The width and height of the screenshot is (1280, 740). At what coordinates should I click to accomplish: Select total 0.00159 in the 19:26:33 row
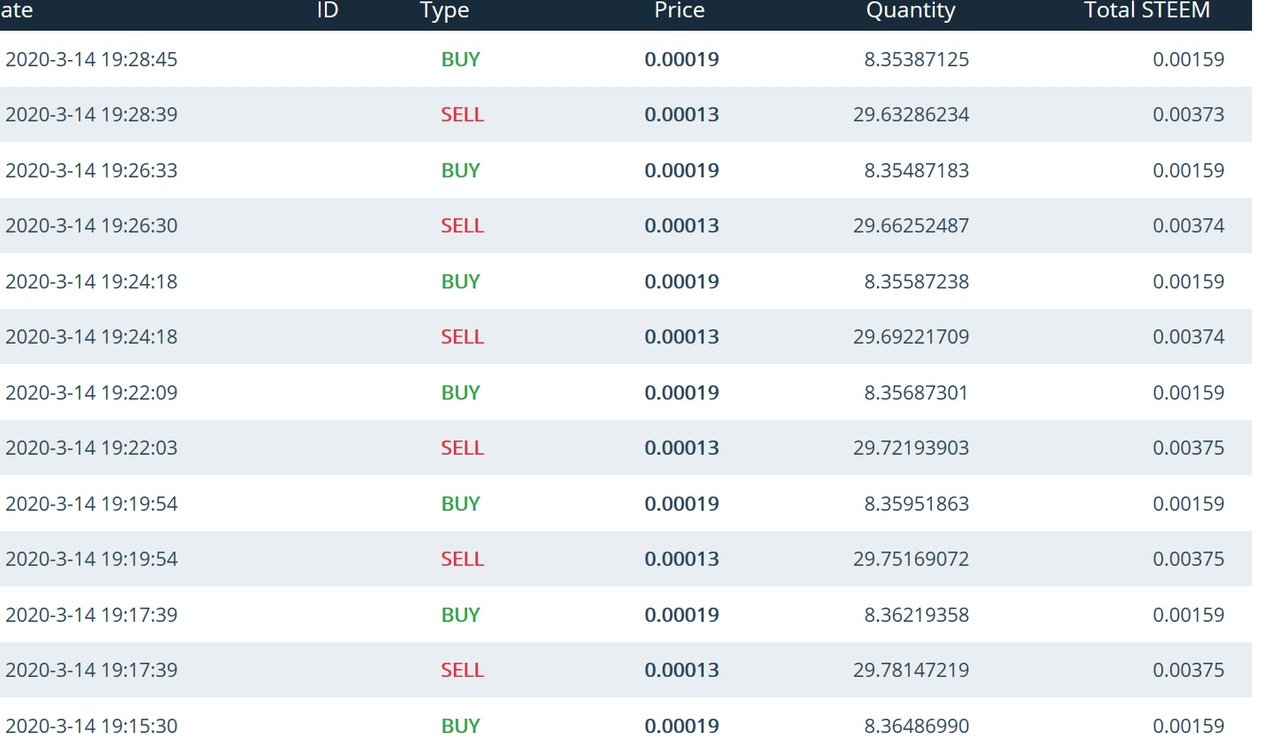click(1188, 170)
